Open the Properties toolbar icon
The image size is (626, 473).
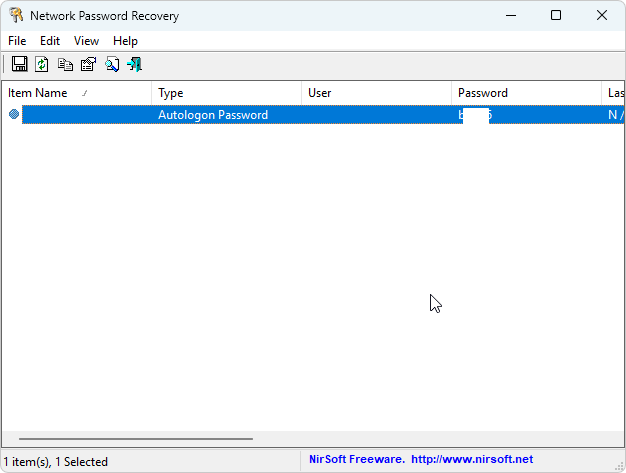pyautogui.click(x=88, y=64)
